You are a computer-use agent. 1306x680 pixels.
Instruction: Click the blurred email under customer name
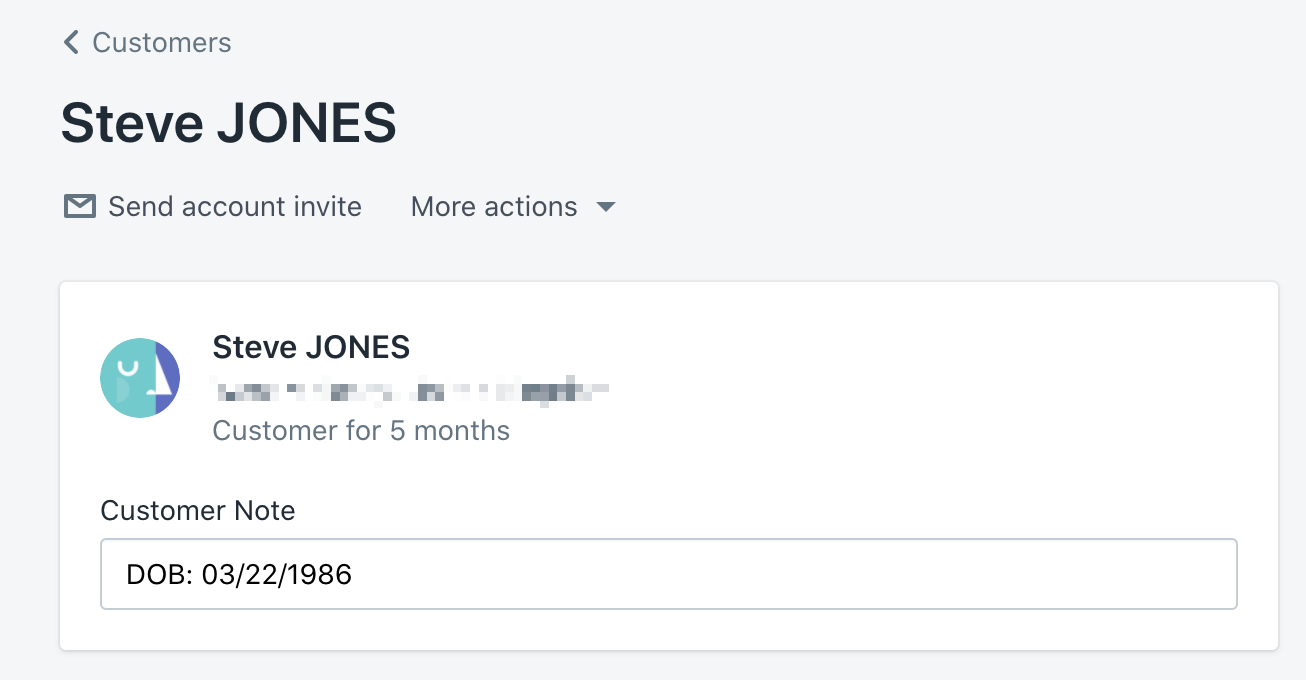coord(410,390)
